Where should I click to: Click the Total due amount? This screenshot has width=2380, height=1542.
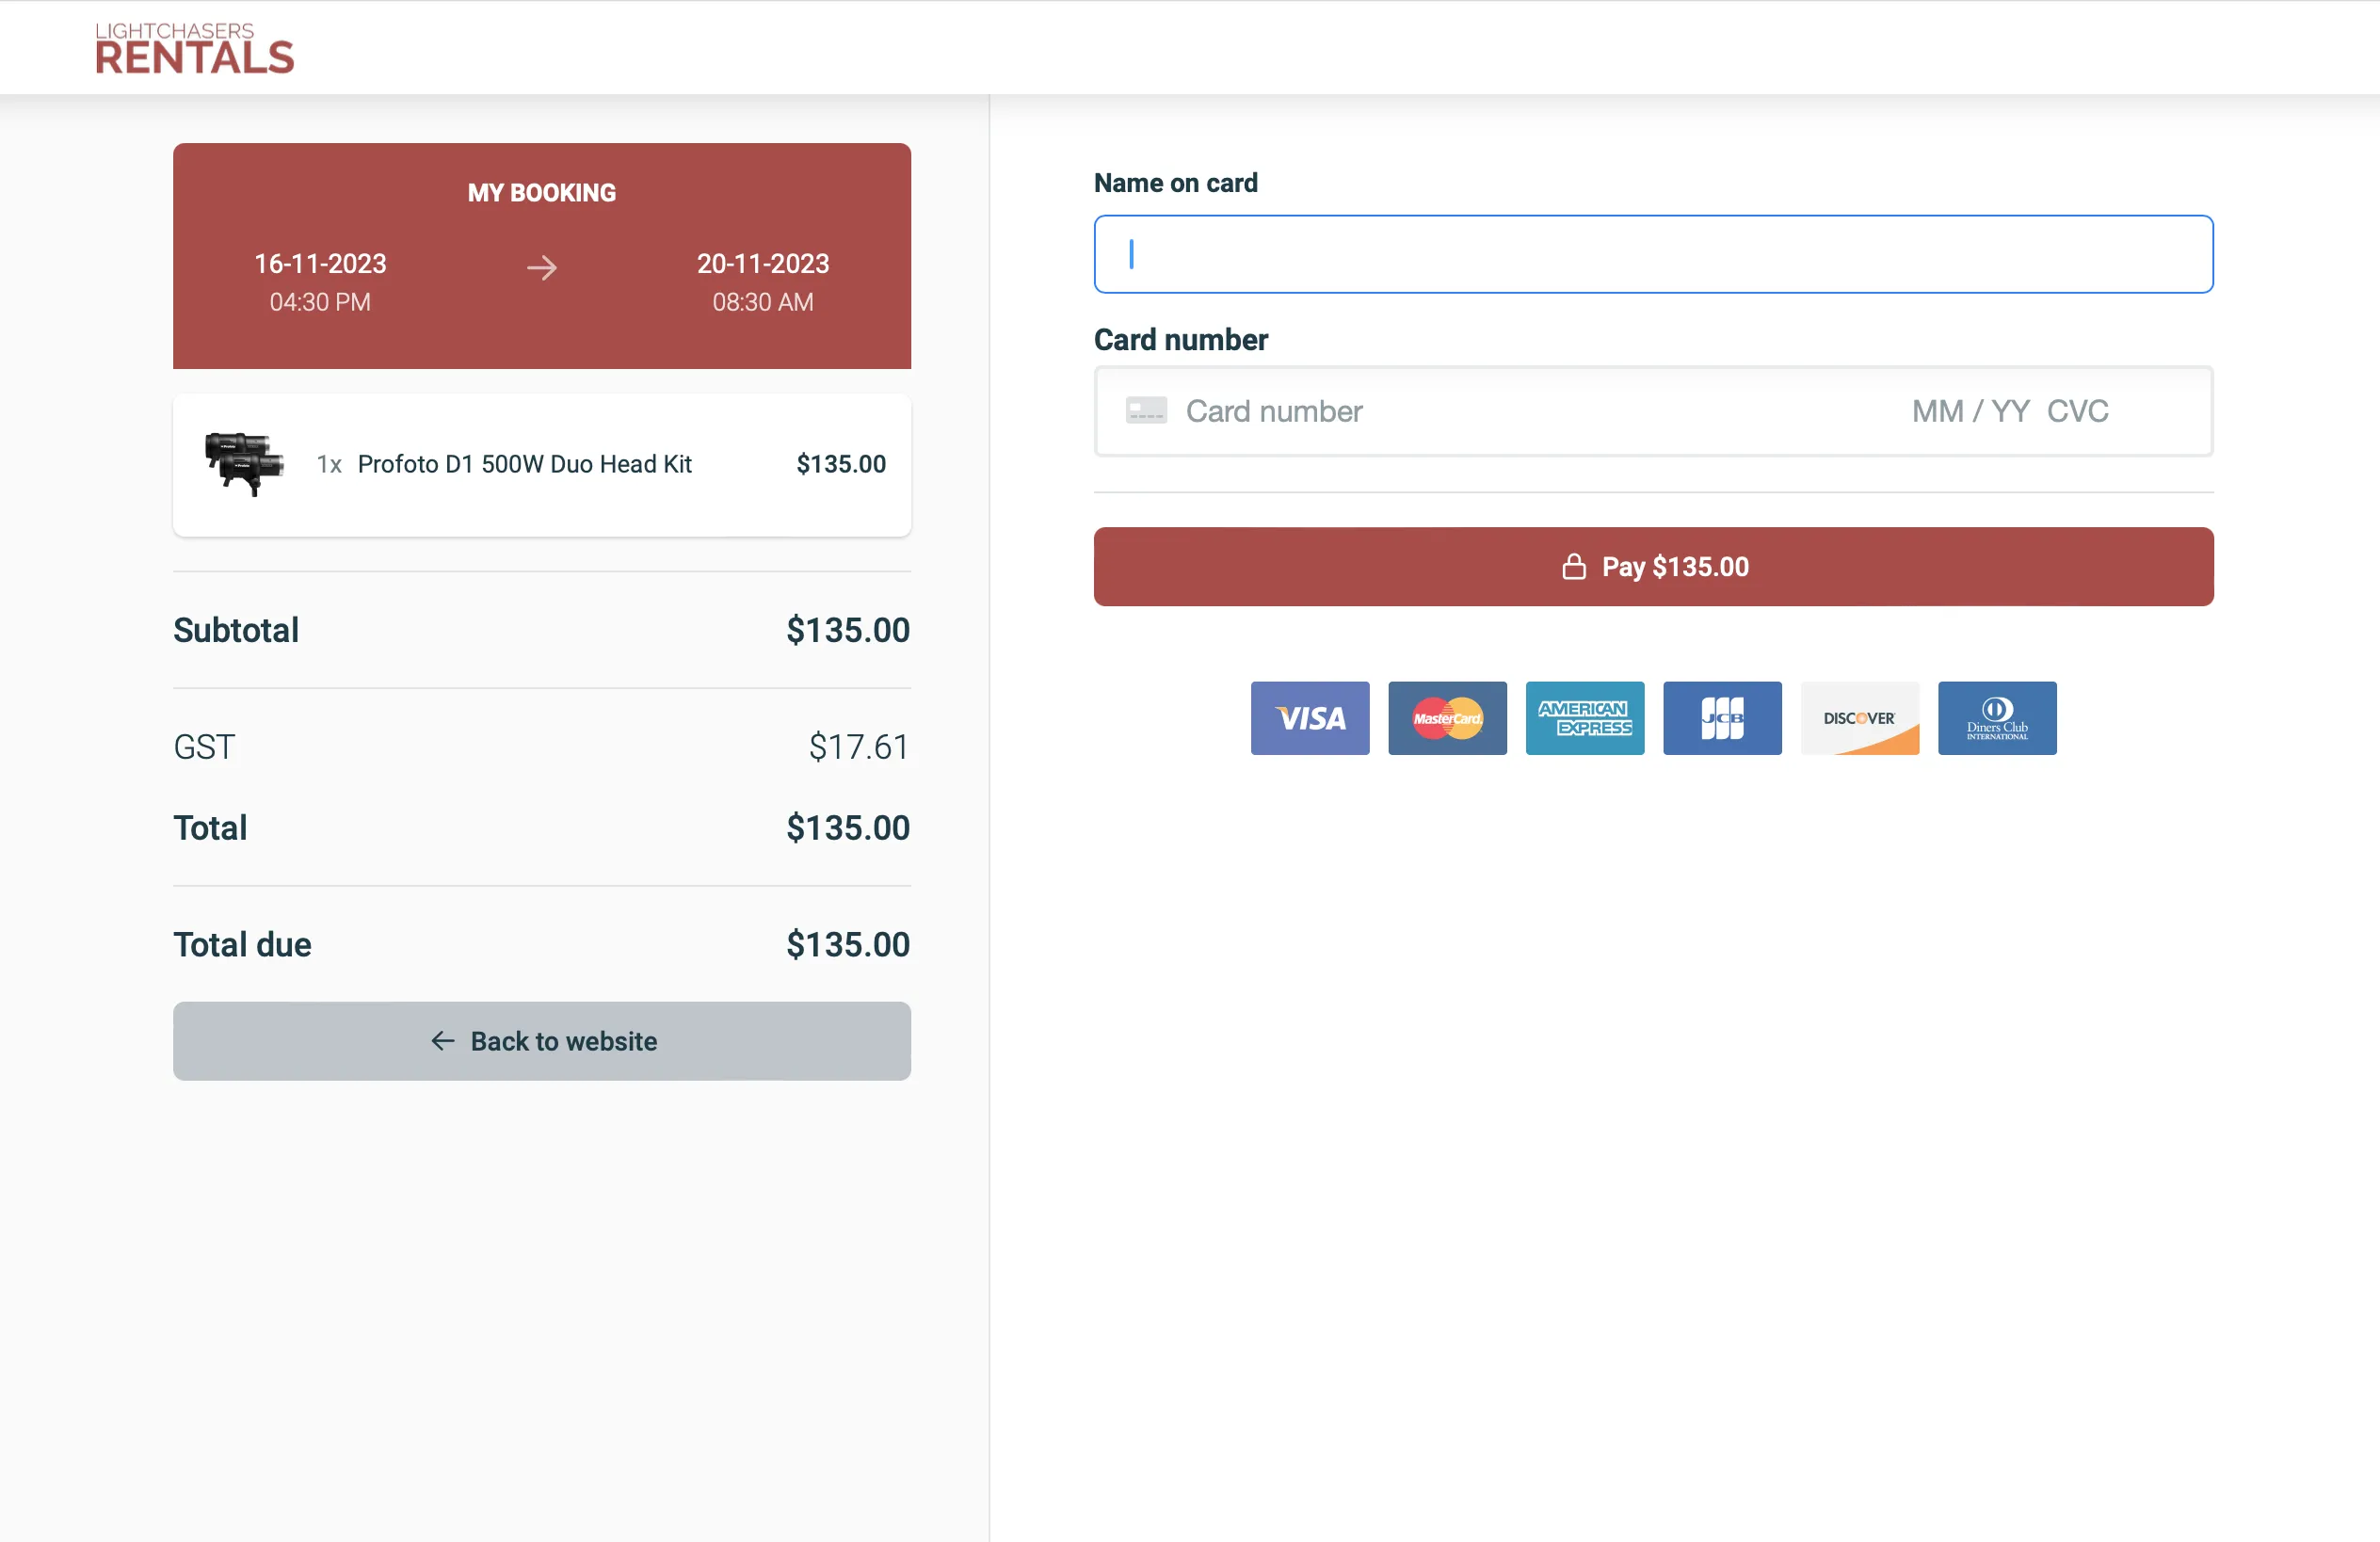pos(847,944)
